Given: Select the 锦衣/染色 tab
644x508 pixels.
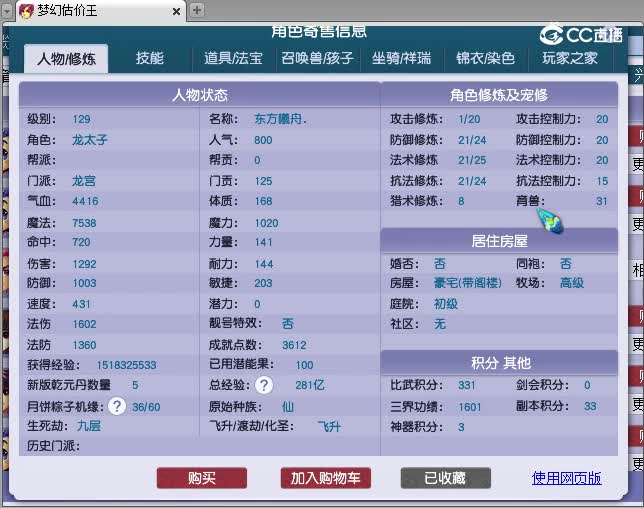Looking at the screenshot, I should click(x=485, y=58).
